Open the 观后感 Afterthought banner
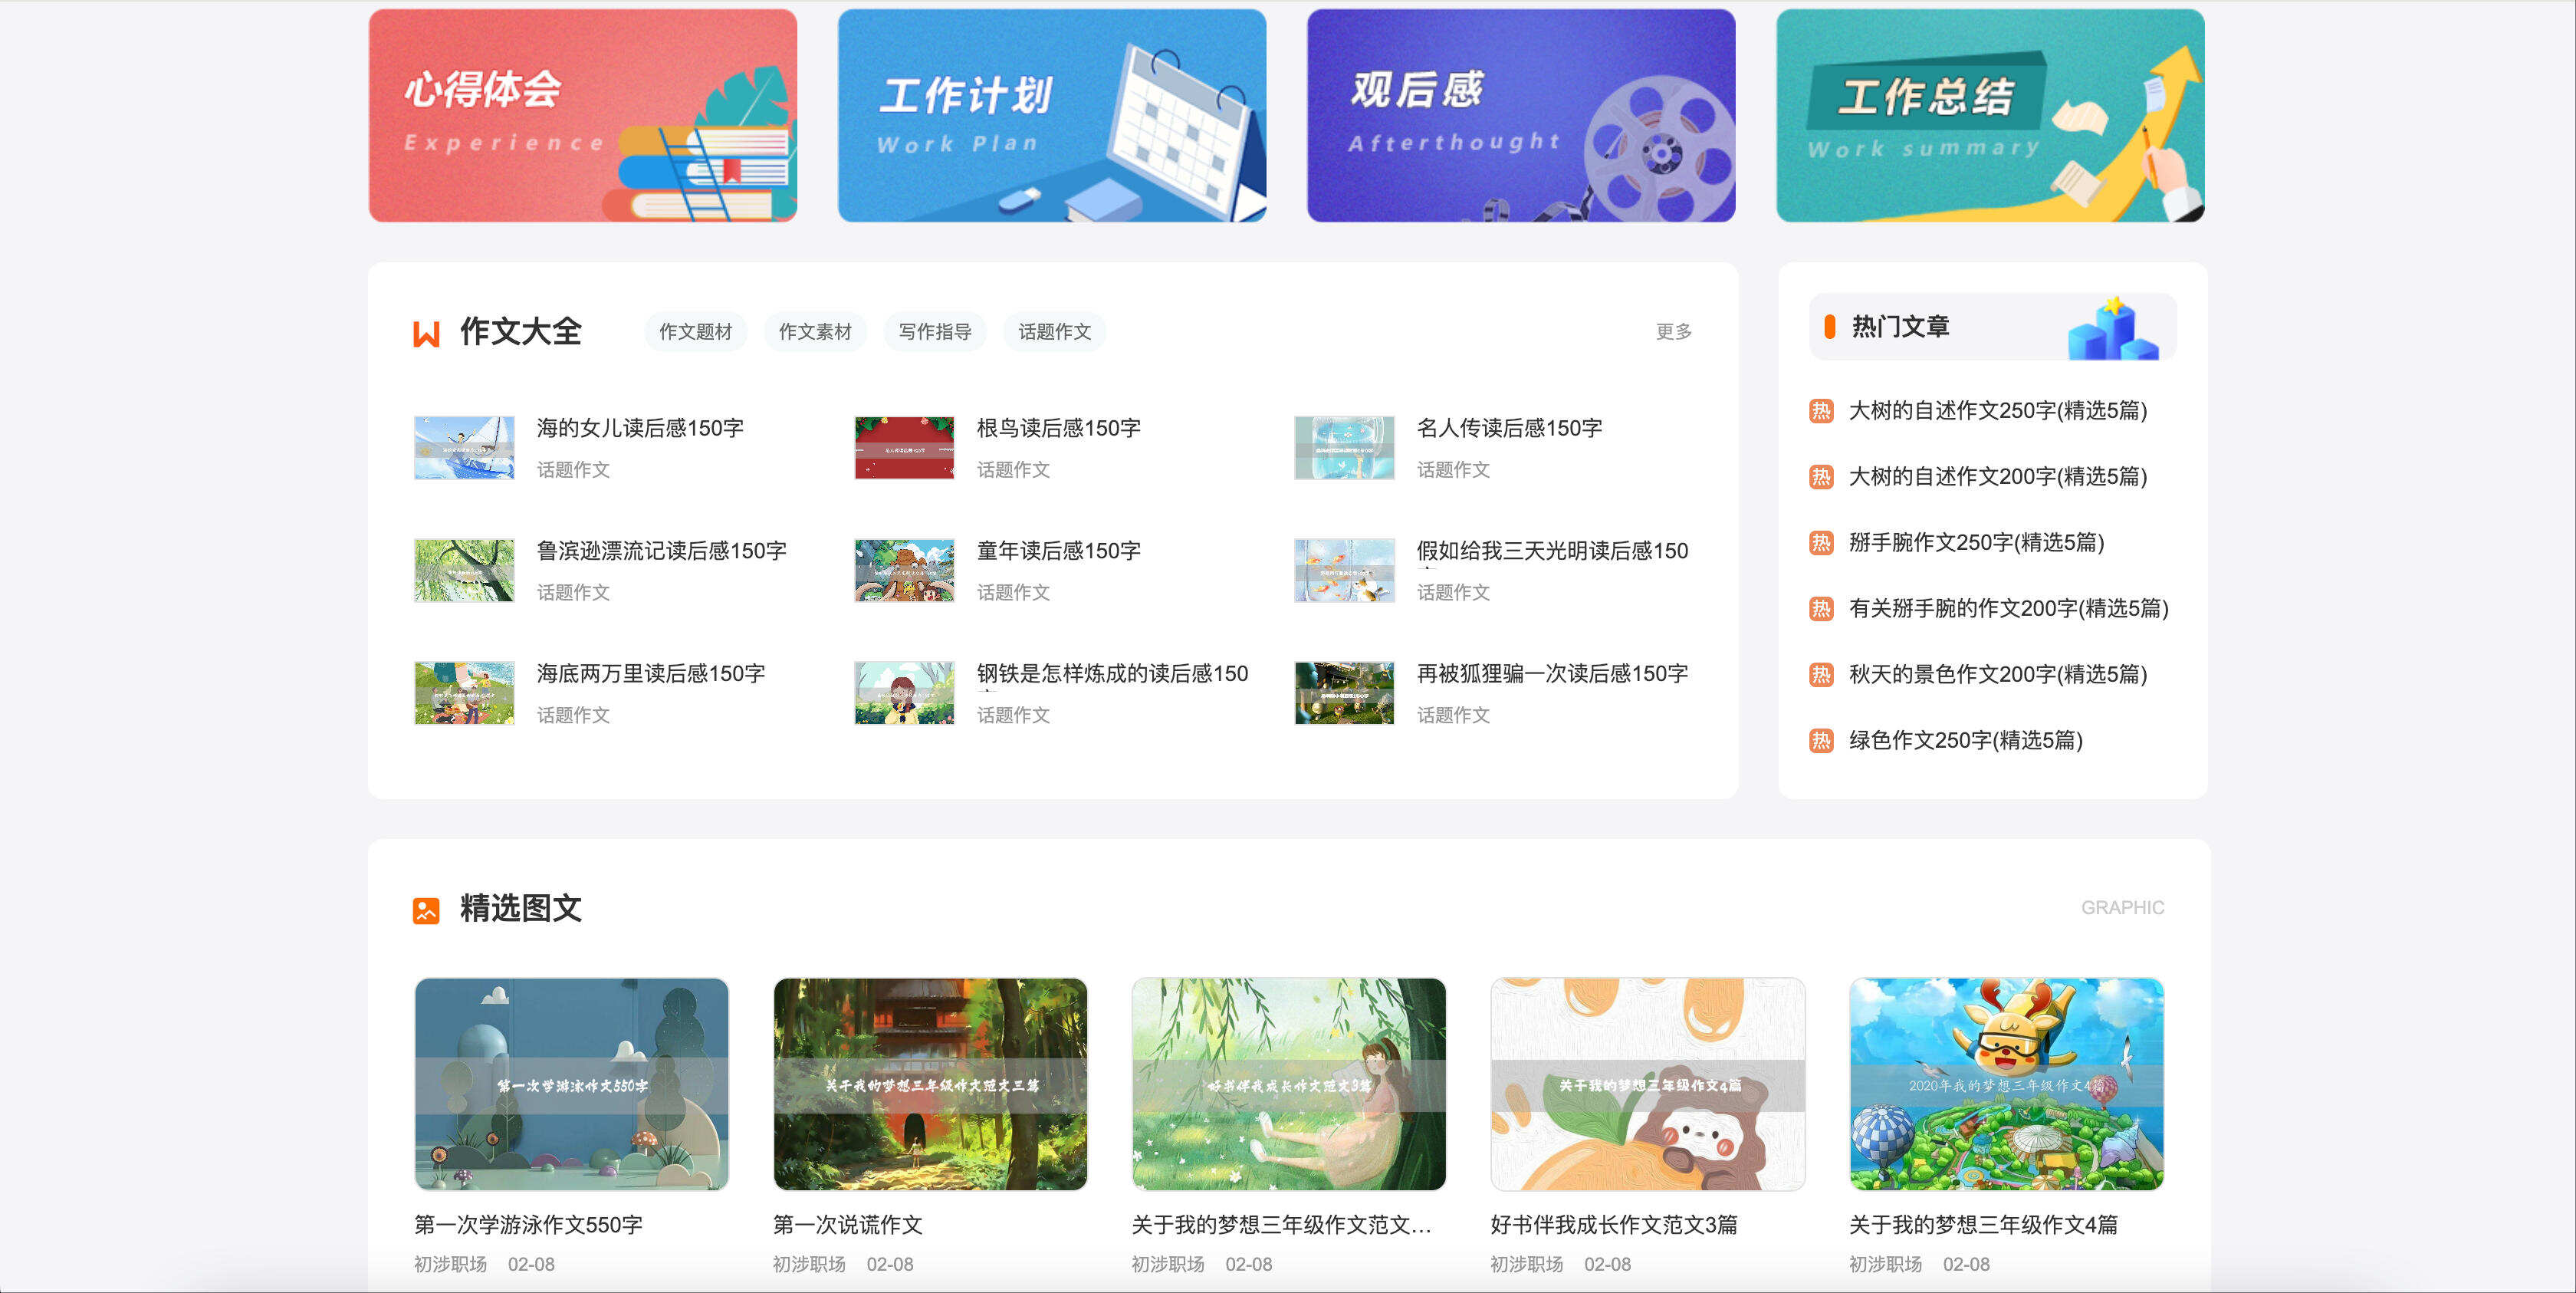The image size is (2576, 1293). coord(1520,116)
